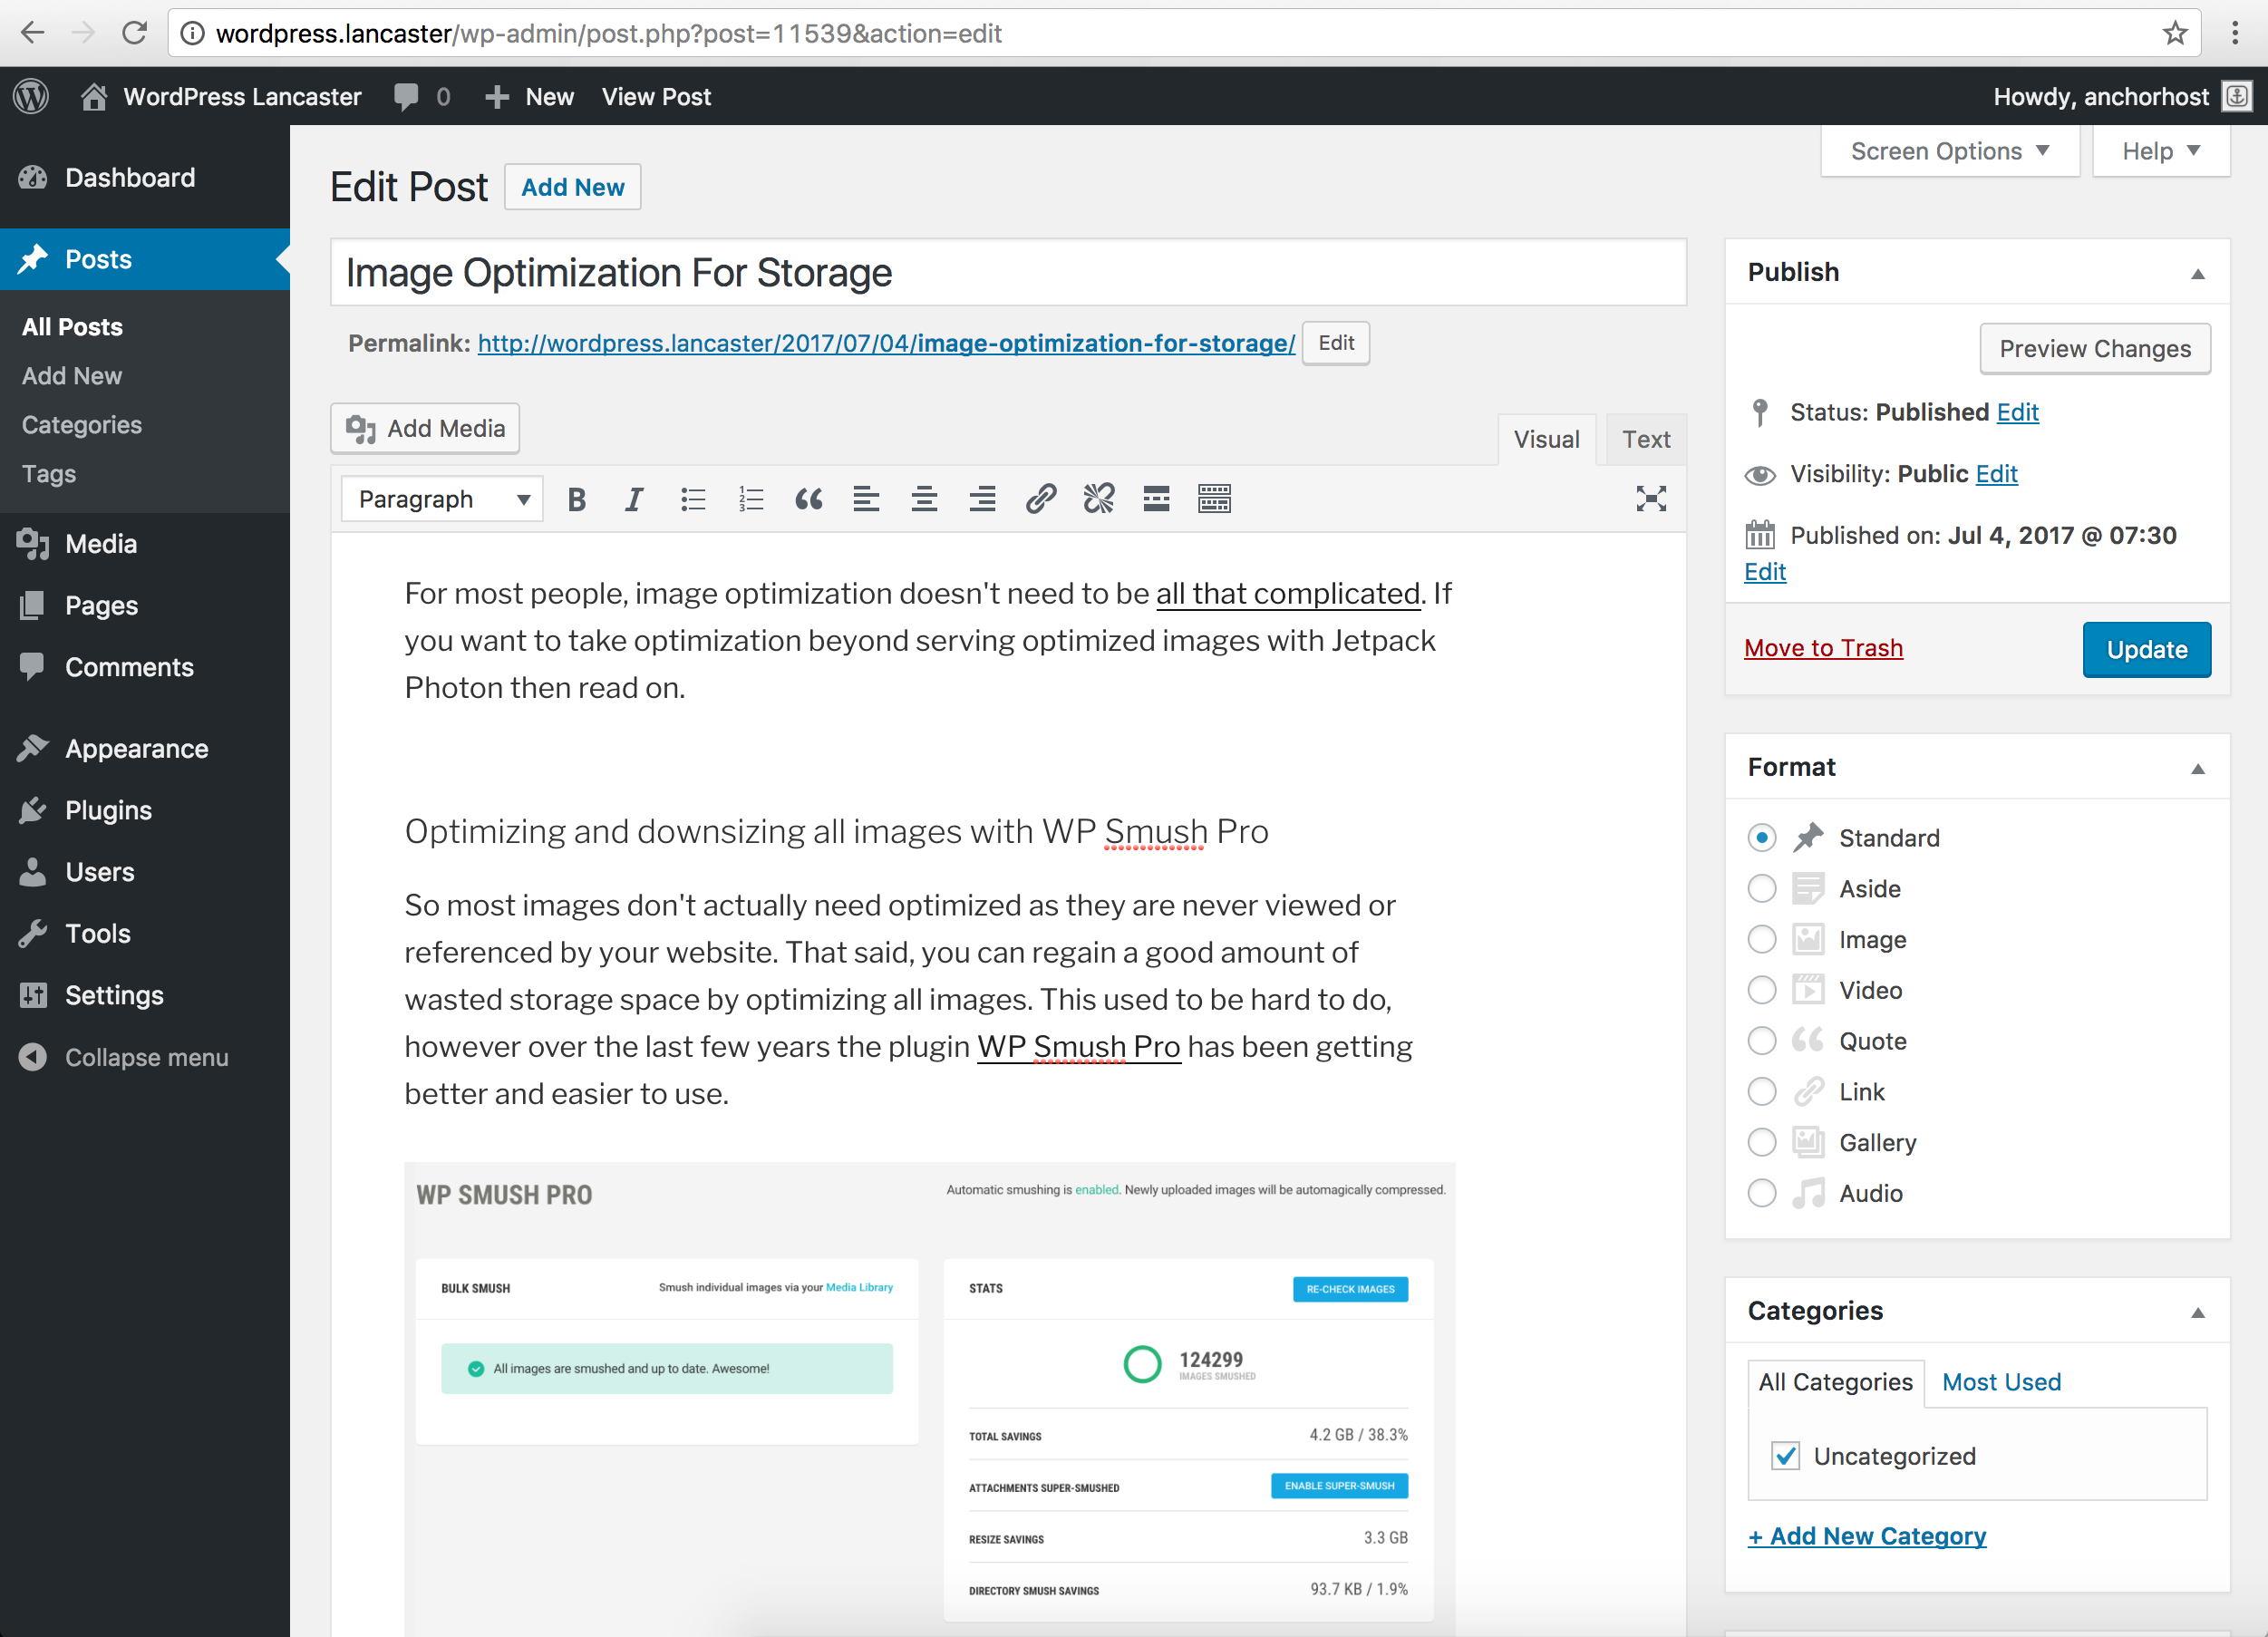Click Move to Trash link
The height and width of the screenshot is (1637, 2268).
(1823, 648)
